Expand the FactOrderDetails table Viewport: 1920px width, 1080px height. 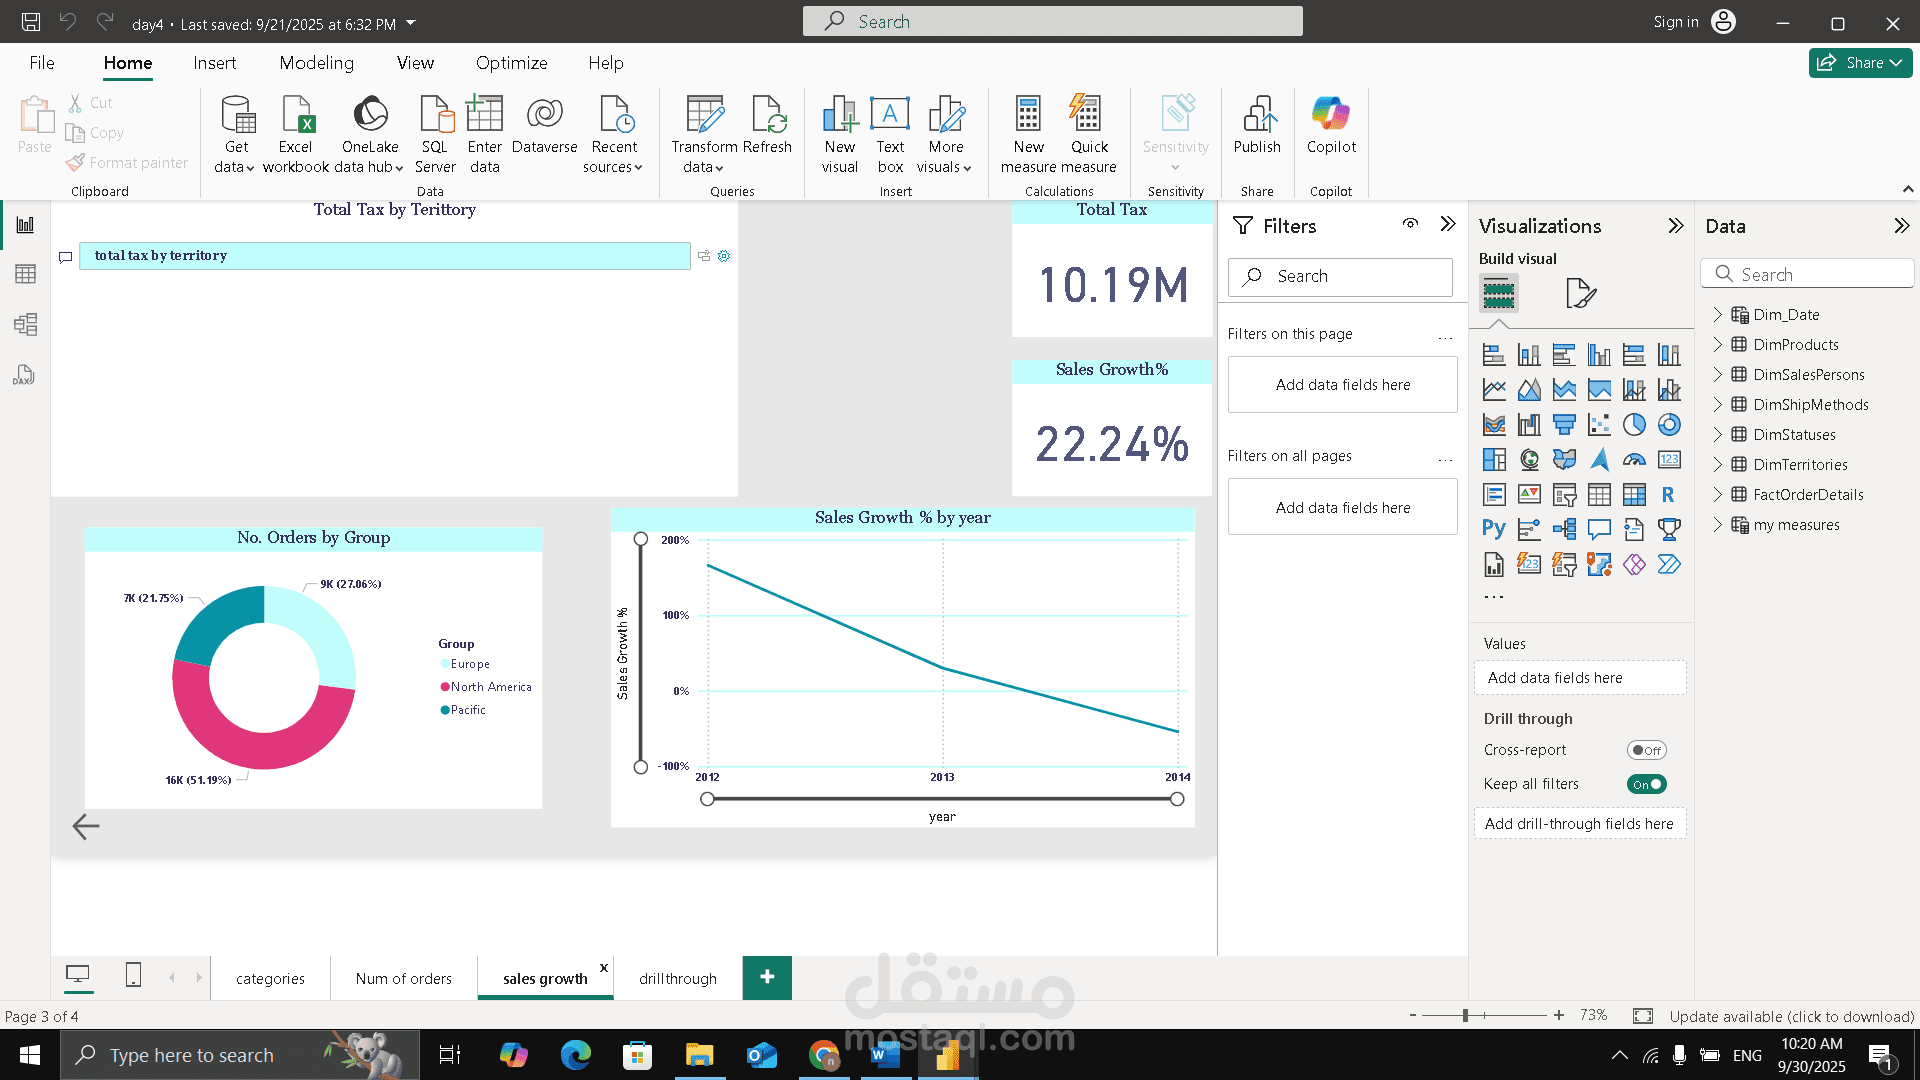tap(1718, 494)
